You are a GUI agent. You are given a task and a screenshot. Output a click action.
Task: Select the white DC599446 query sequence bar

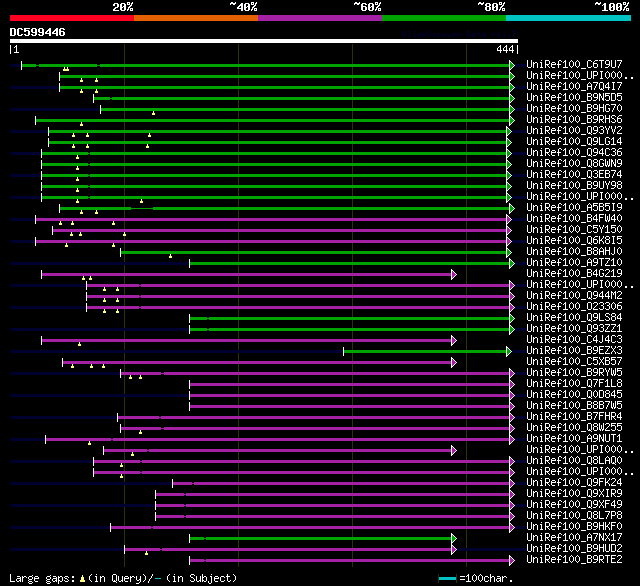[264, 41]
